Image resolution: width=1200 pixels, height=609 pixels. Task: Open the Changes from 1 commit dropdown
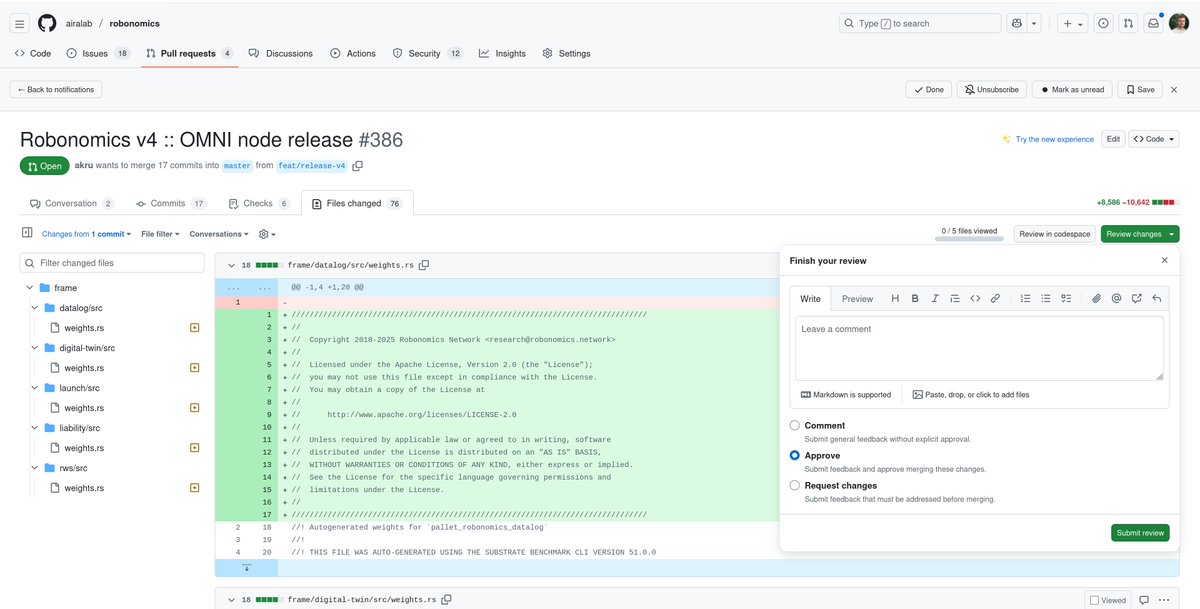pos(87,234)
